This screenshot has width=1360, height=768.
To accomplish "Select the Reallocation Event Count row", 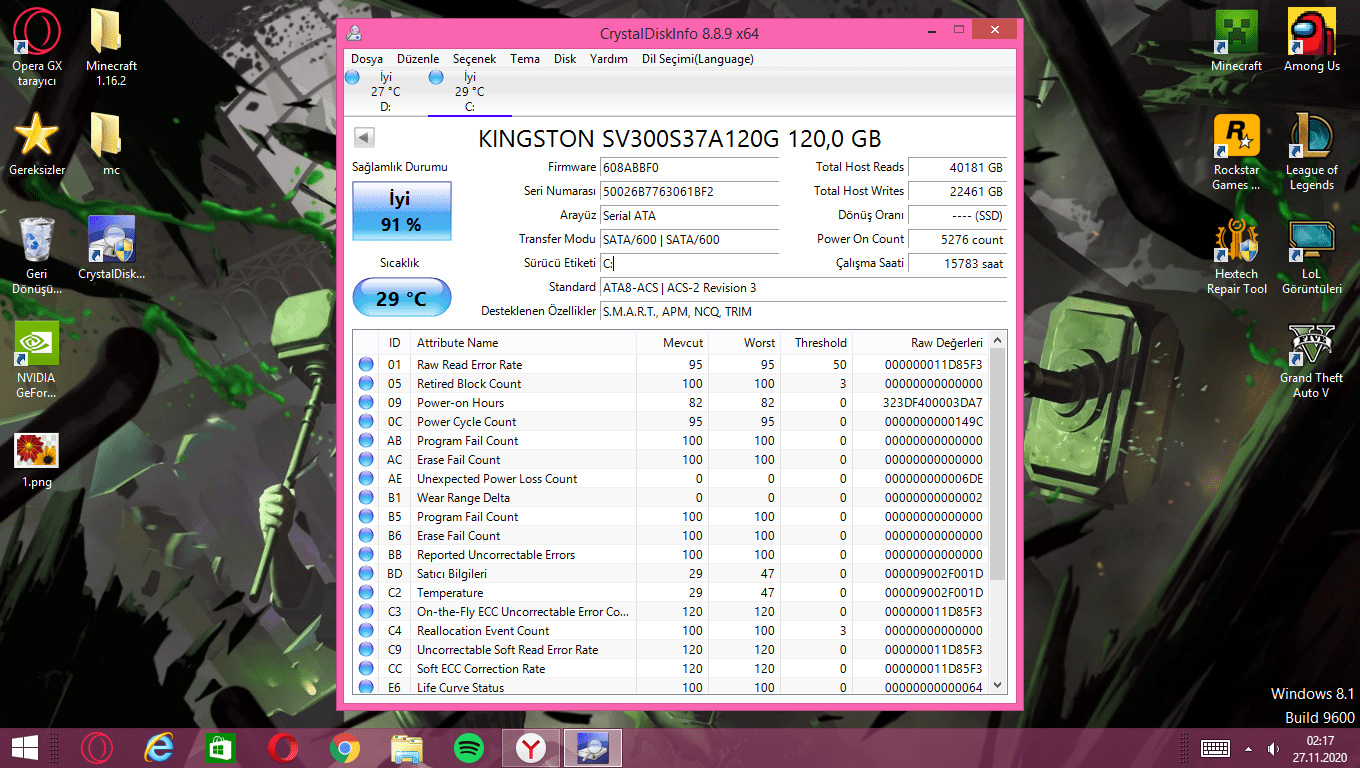I will pyautogui.click(x=670, y=630).
